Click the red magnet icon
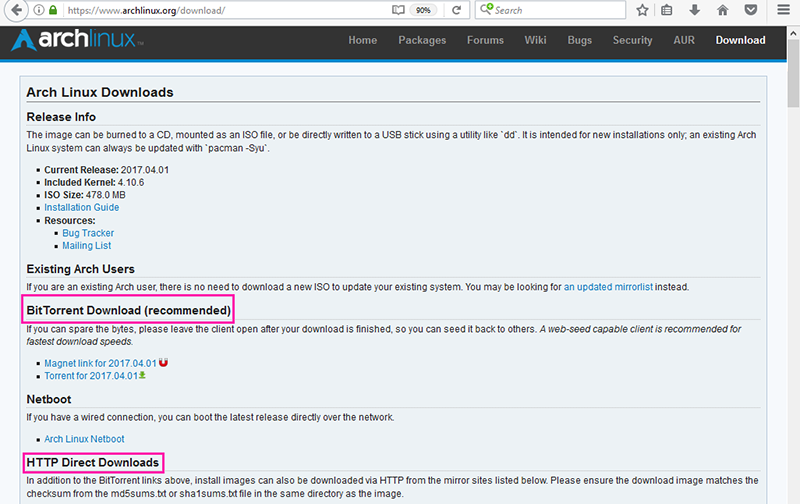The height and width of the screenshot is (504, 800). click(163, 363)
